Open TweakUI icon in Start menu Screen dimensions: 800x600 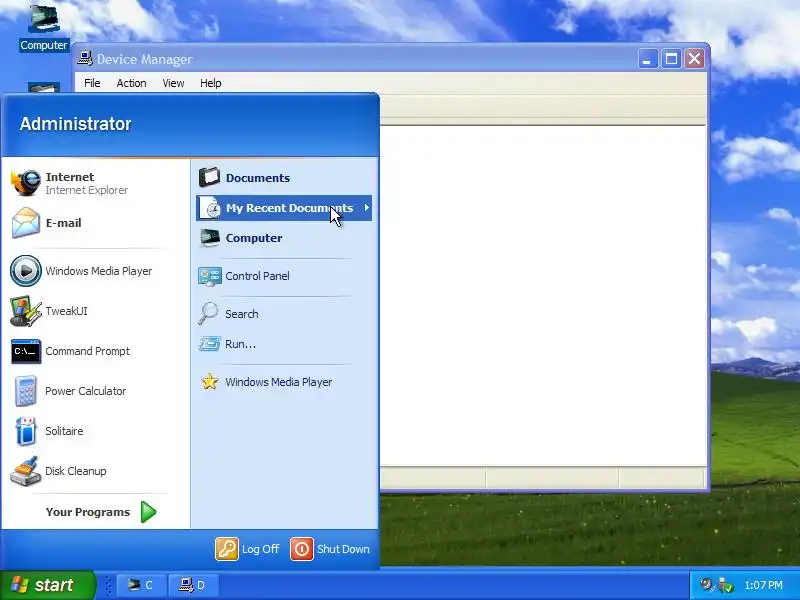pyautogui.click(x=26, y=311)
